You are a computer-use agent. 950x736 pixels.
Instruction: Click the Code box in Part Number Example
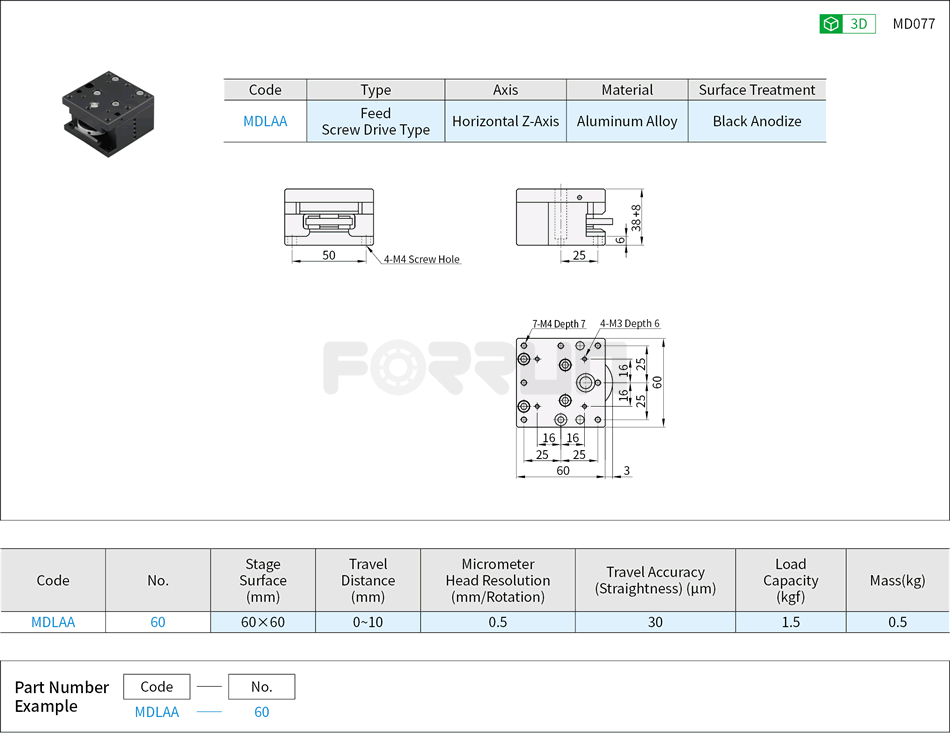click(x=157, y=686)
